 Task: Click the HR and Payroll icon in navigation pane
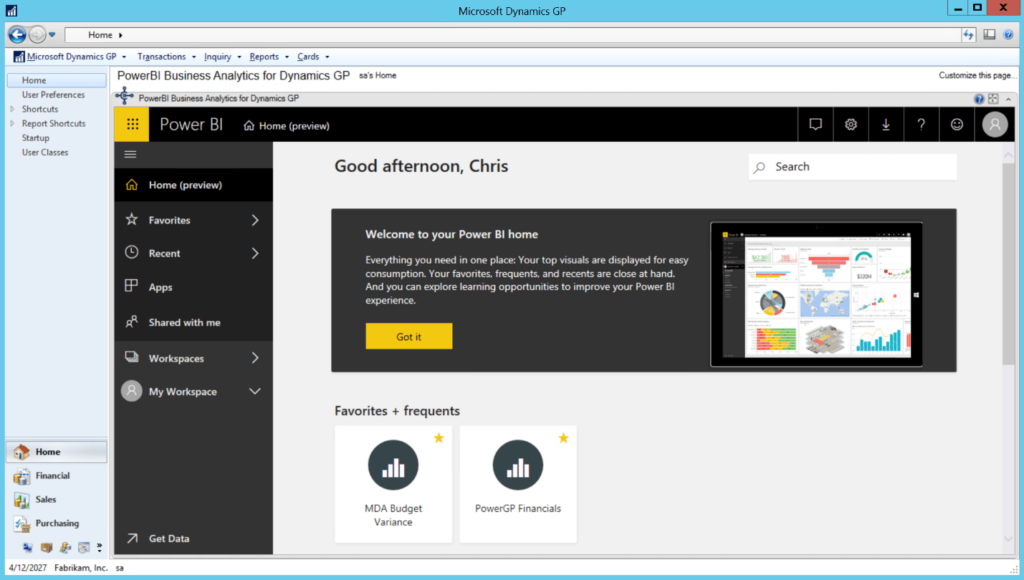pyautogui.click(x=65, y=547)
